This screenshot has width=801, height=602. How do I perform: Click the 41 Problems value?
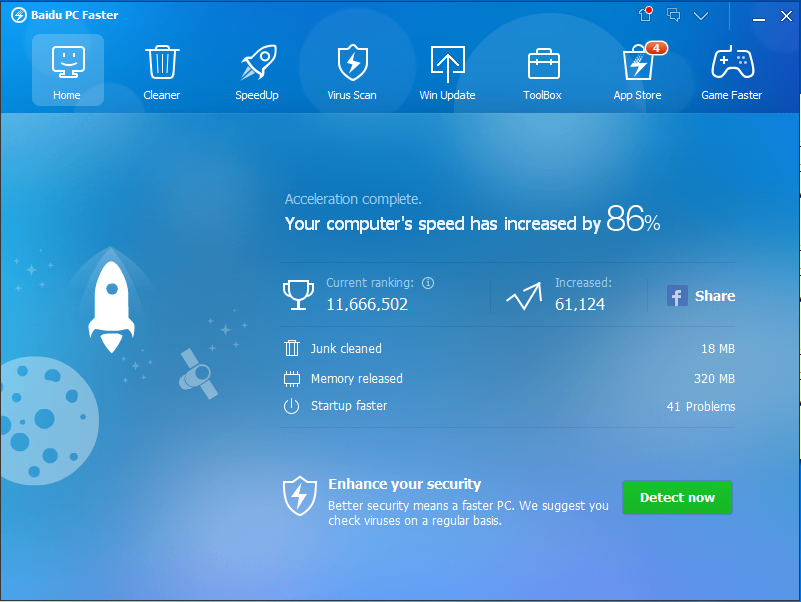[701, 407]
